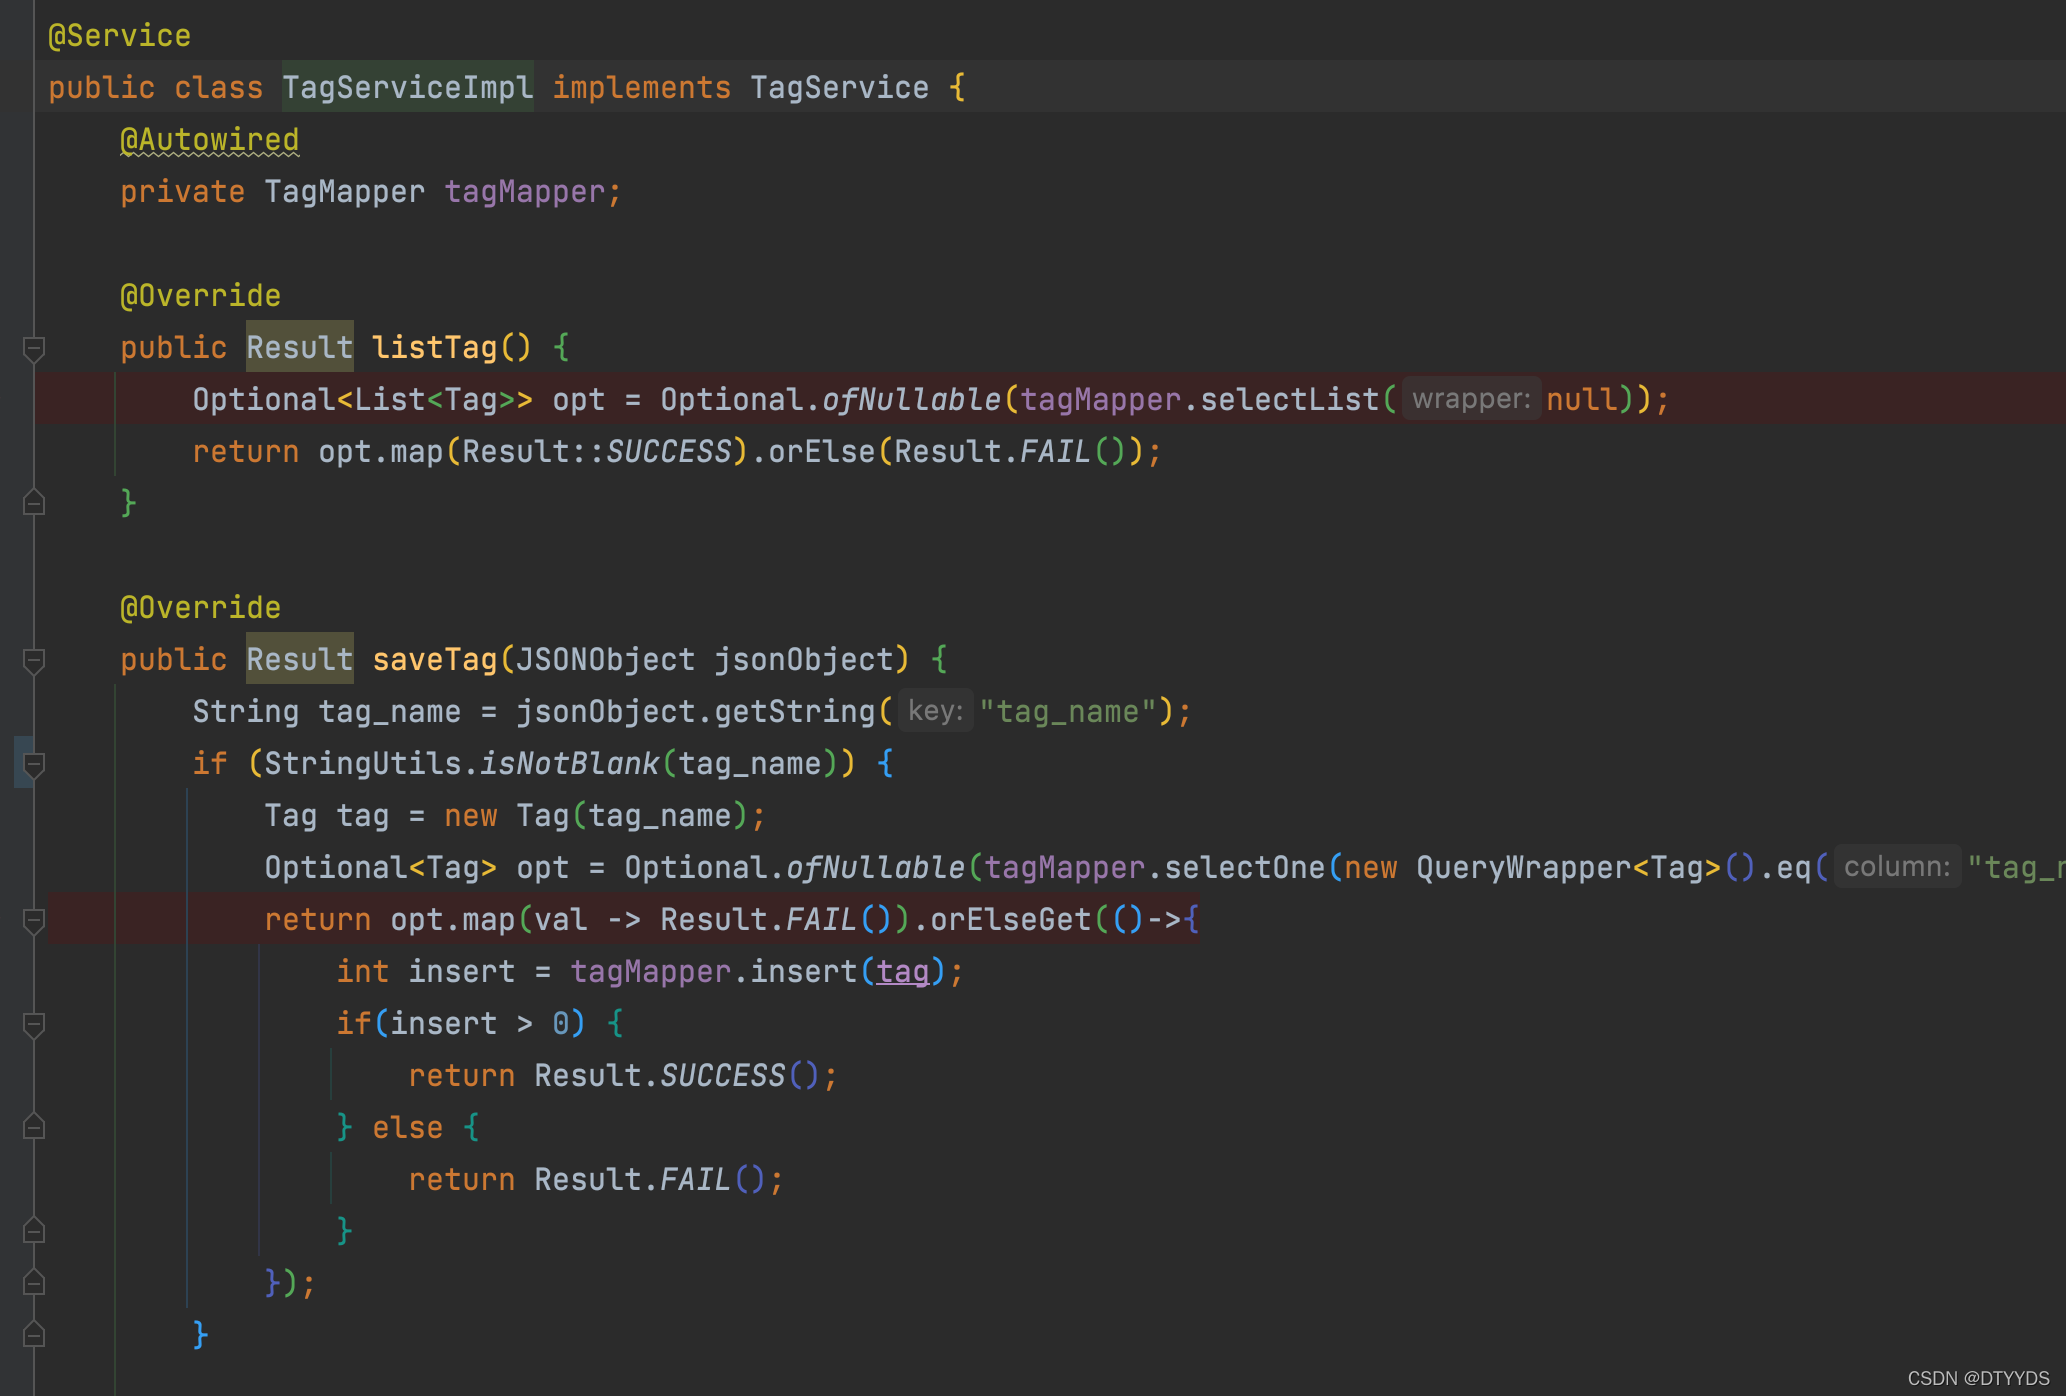Click QueryWrapper in the selectOne line
This screenshot has height=1396, width=2066.
tap(1523, 868)
